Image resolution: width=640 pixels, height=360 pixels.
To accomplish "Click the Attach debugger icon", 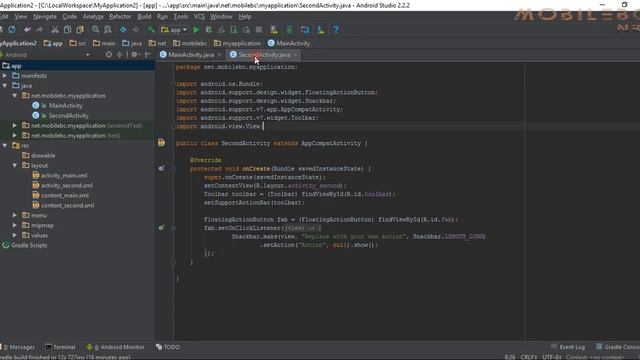I will click(246, 30).
